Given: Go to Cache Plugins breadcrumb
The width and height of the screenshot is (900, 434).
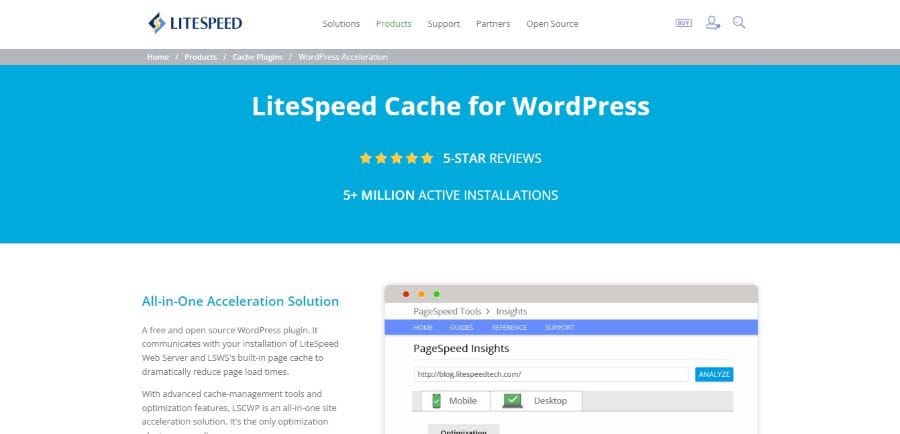Looking at the screenshot, I should click(x=257, y=57).
